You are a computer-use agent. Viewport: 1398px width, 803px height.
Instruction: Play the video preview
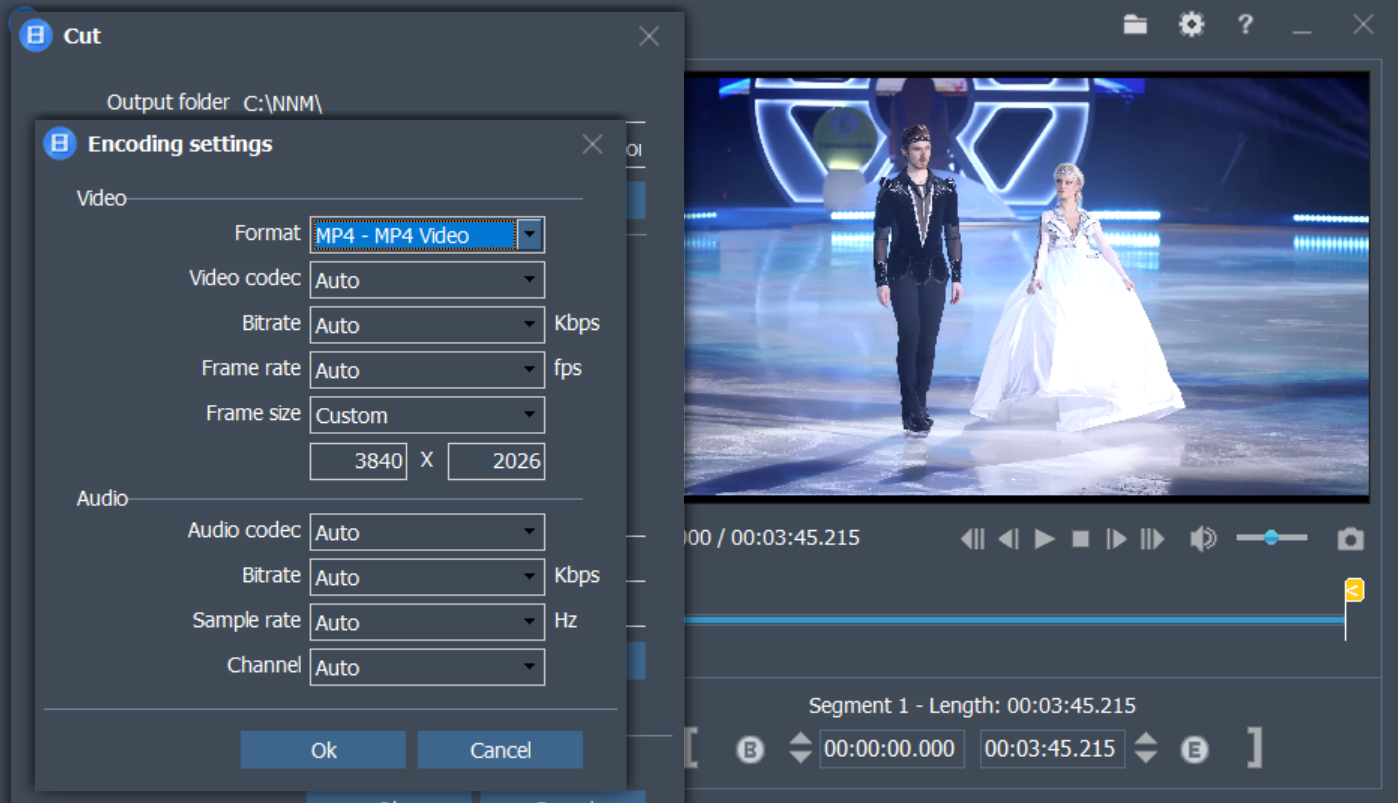(x=1045, y=539)
